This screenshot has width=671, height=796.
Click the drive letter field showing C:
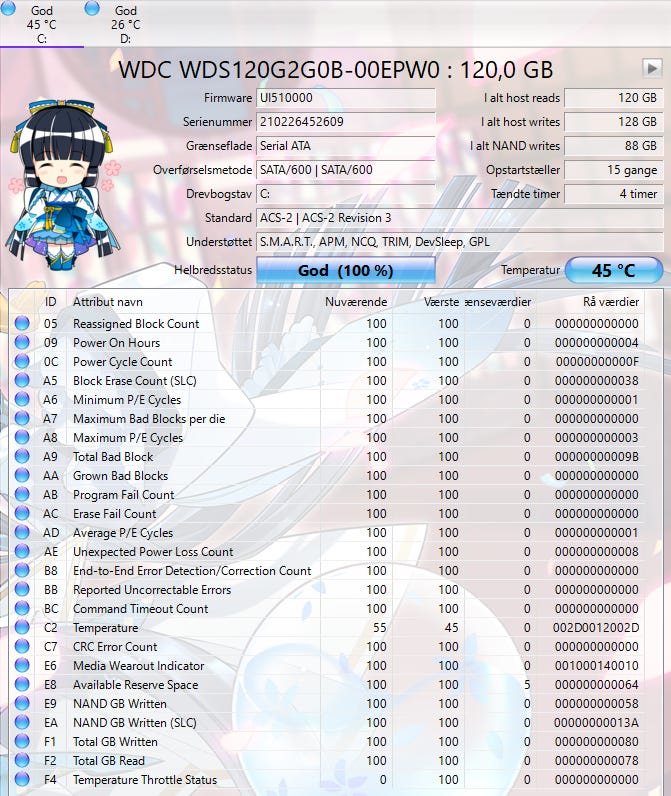(x=346, y=194)
